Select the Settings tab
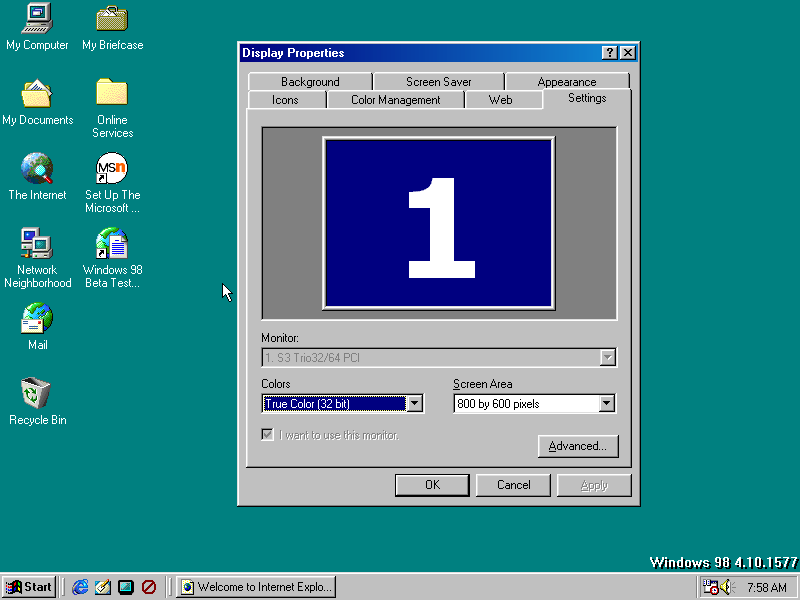The height and width of the screenshot is (600, 800). (587, 98)
